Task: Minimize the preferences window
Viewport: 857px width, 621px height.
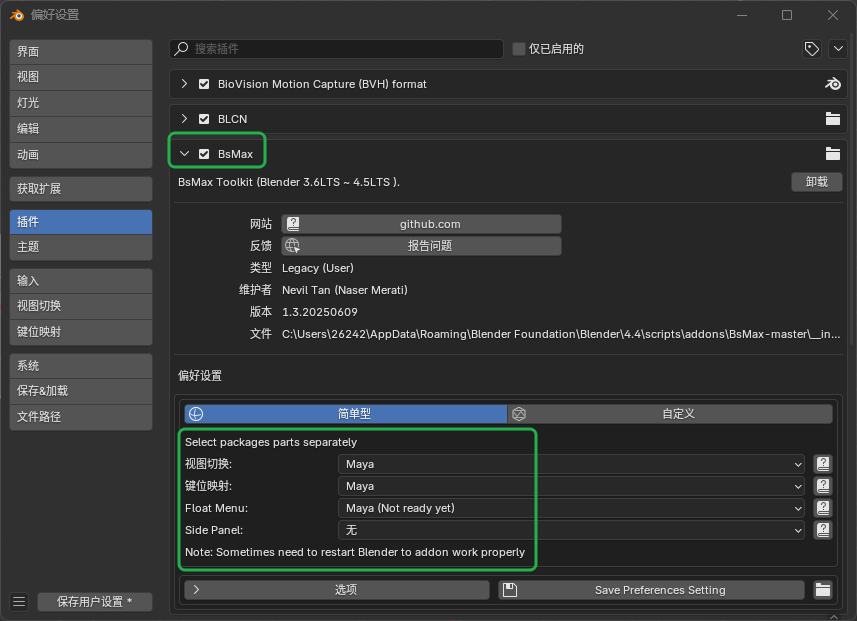Action: pos(742,15)
